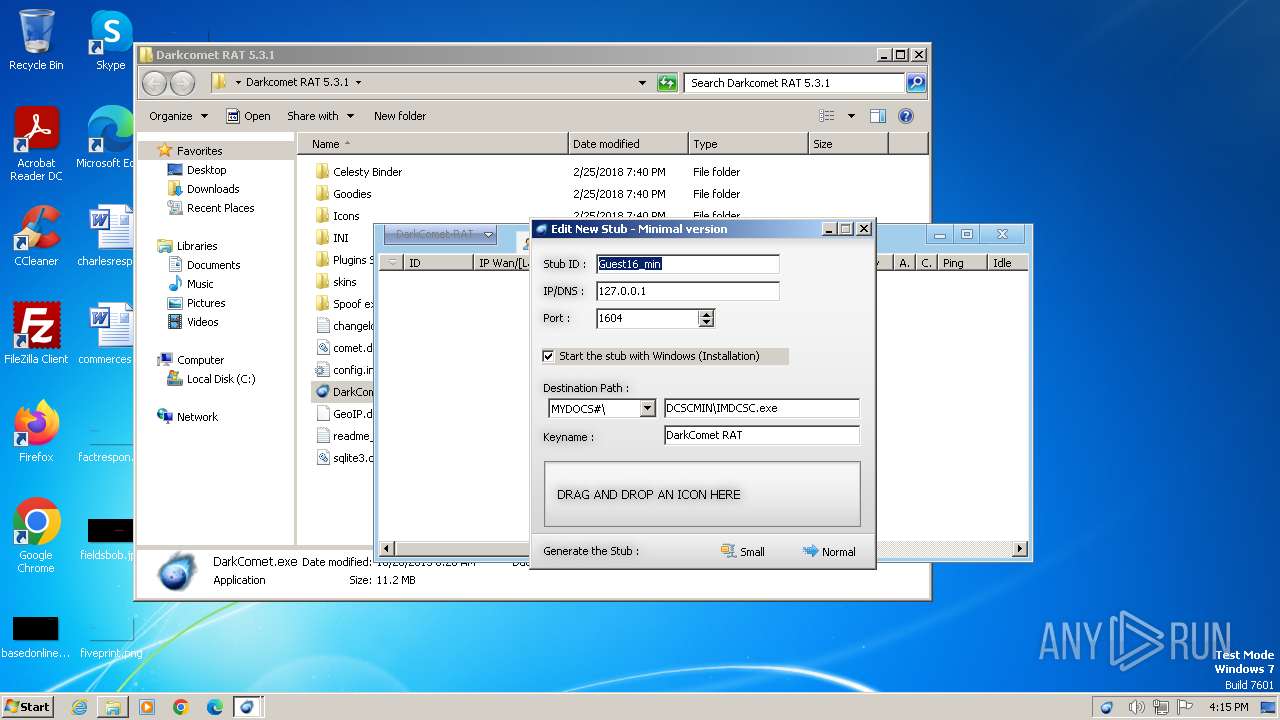Viewport: 1280px width, 720px height.
Task: Sort by the Name column header
Action: pyautogui.click(x=432, y=144)
